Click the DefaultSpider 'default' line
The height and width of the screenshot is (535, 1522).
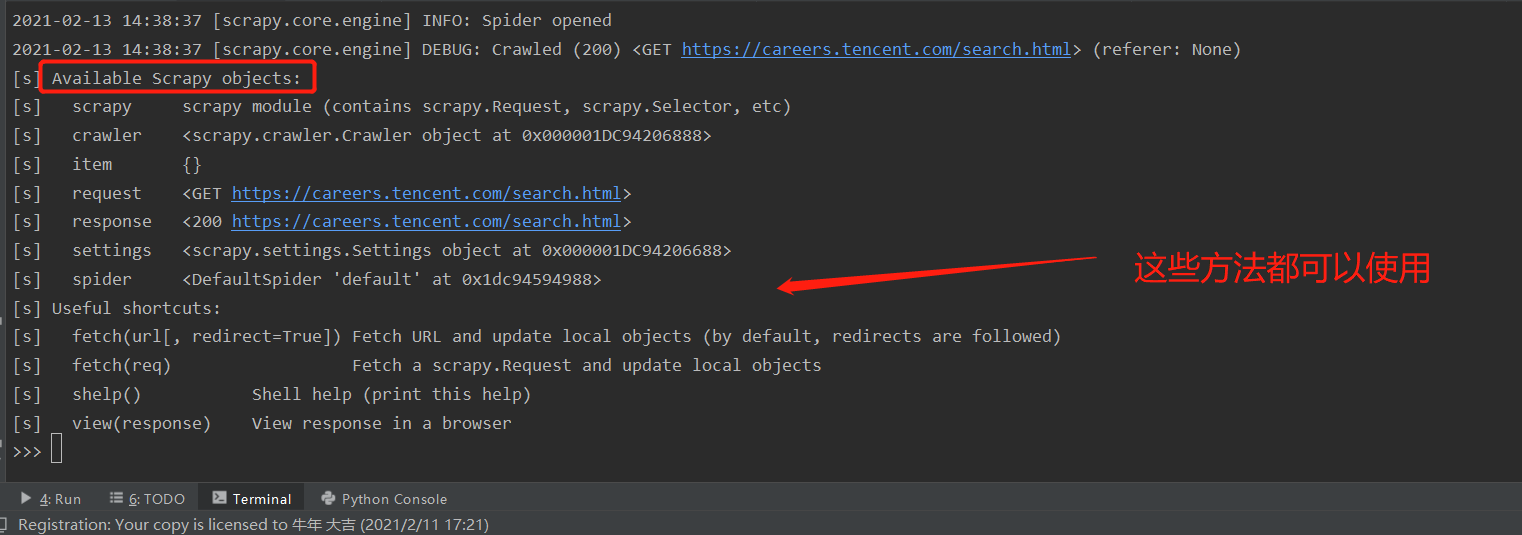pos(307,280)
